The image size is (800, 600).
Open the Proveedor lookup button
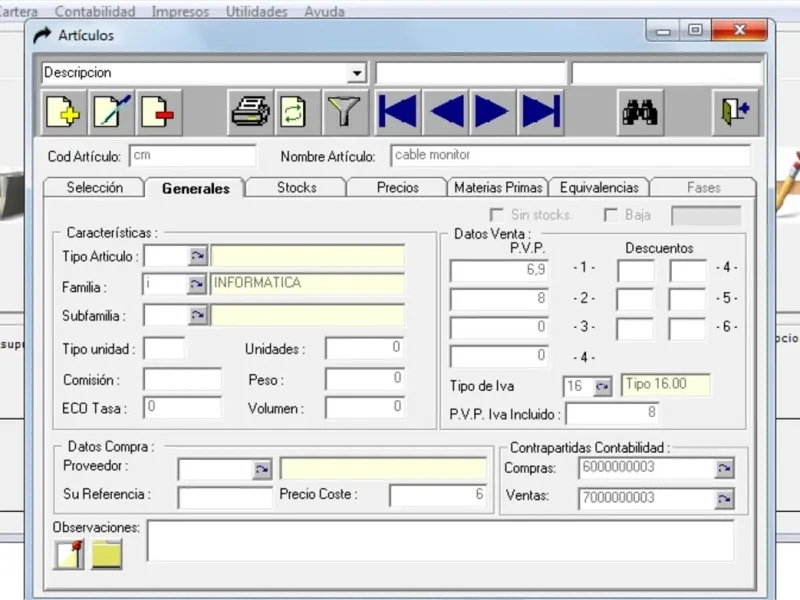262,469
